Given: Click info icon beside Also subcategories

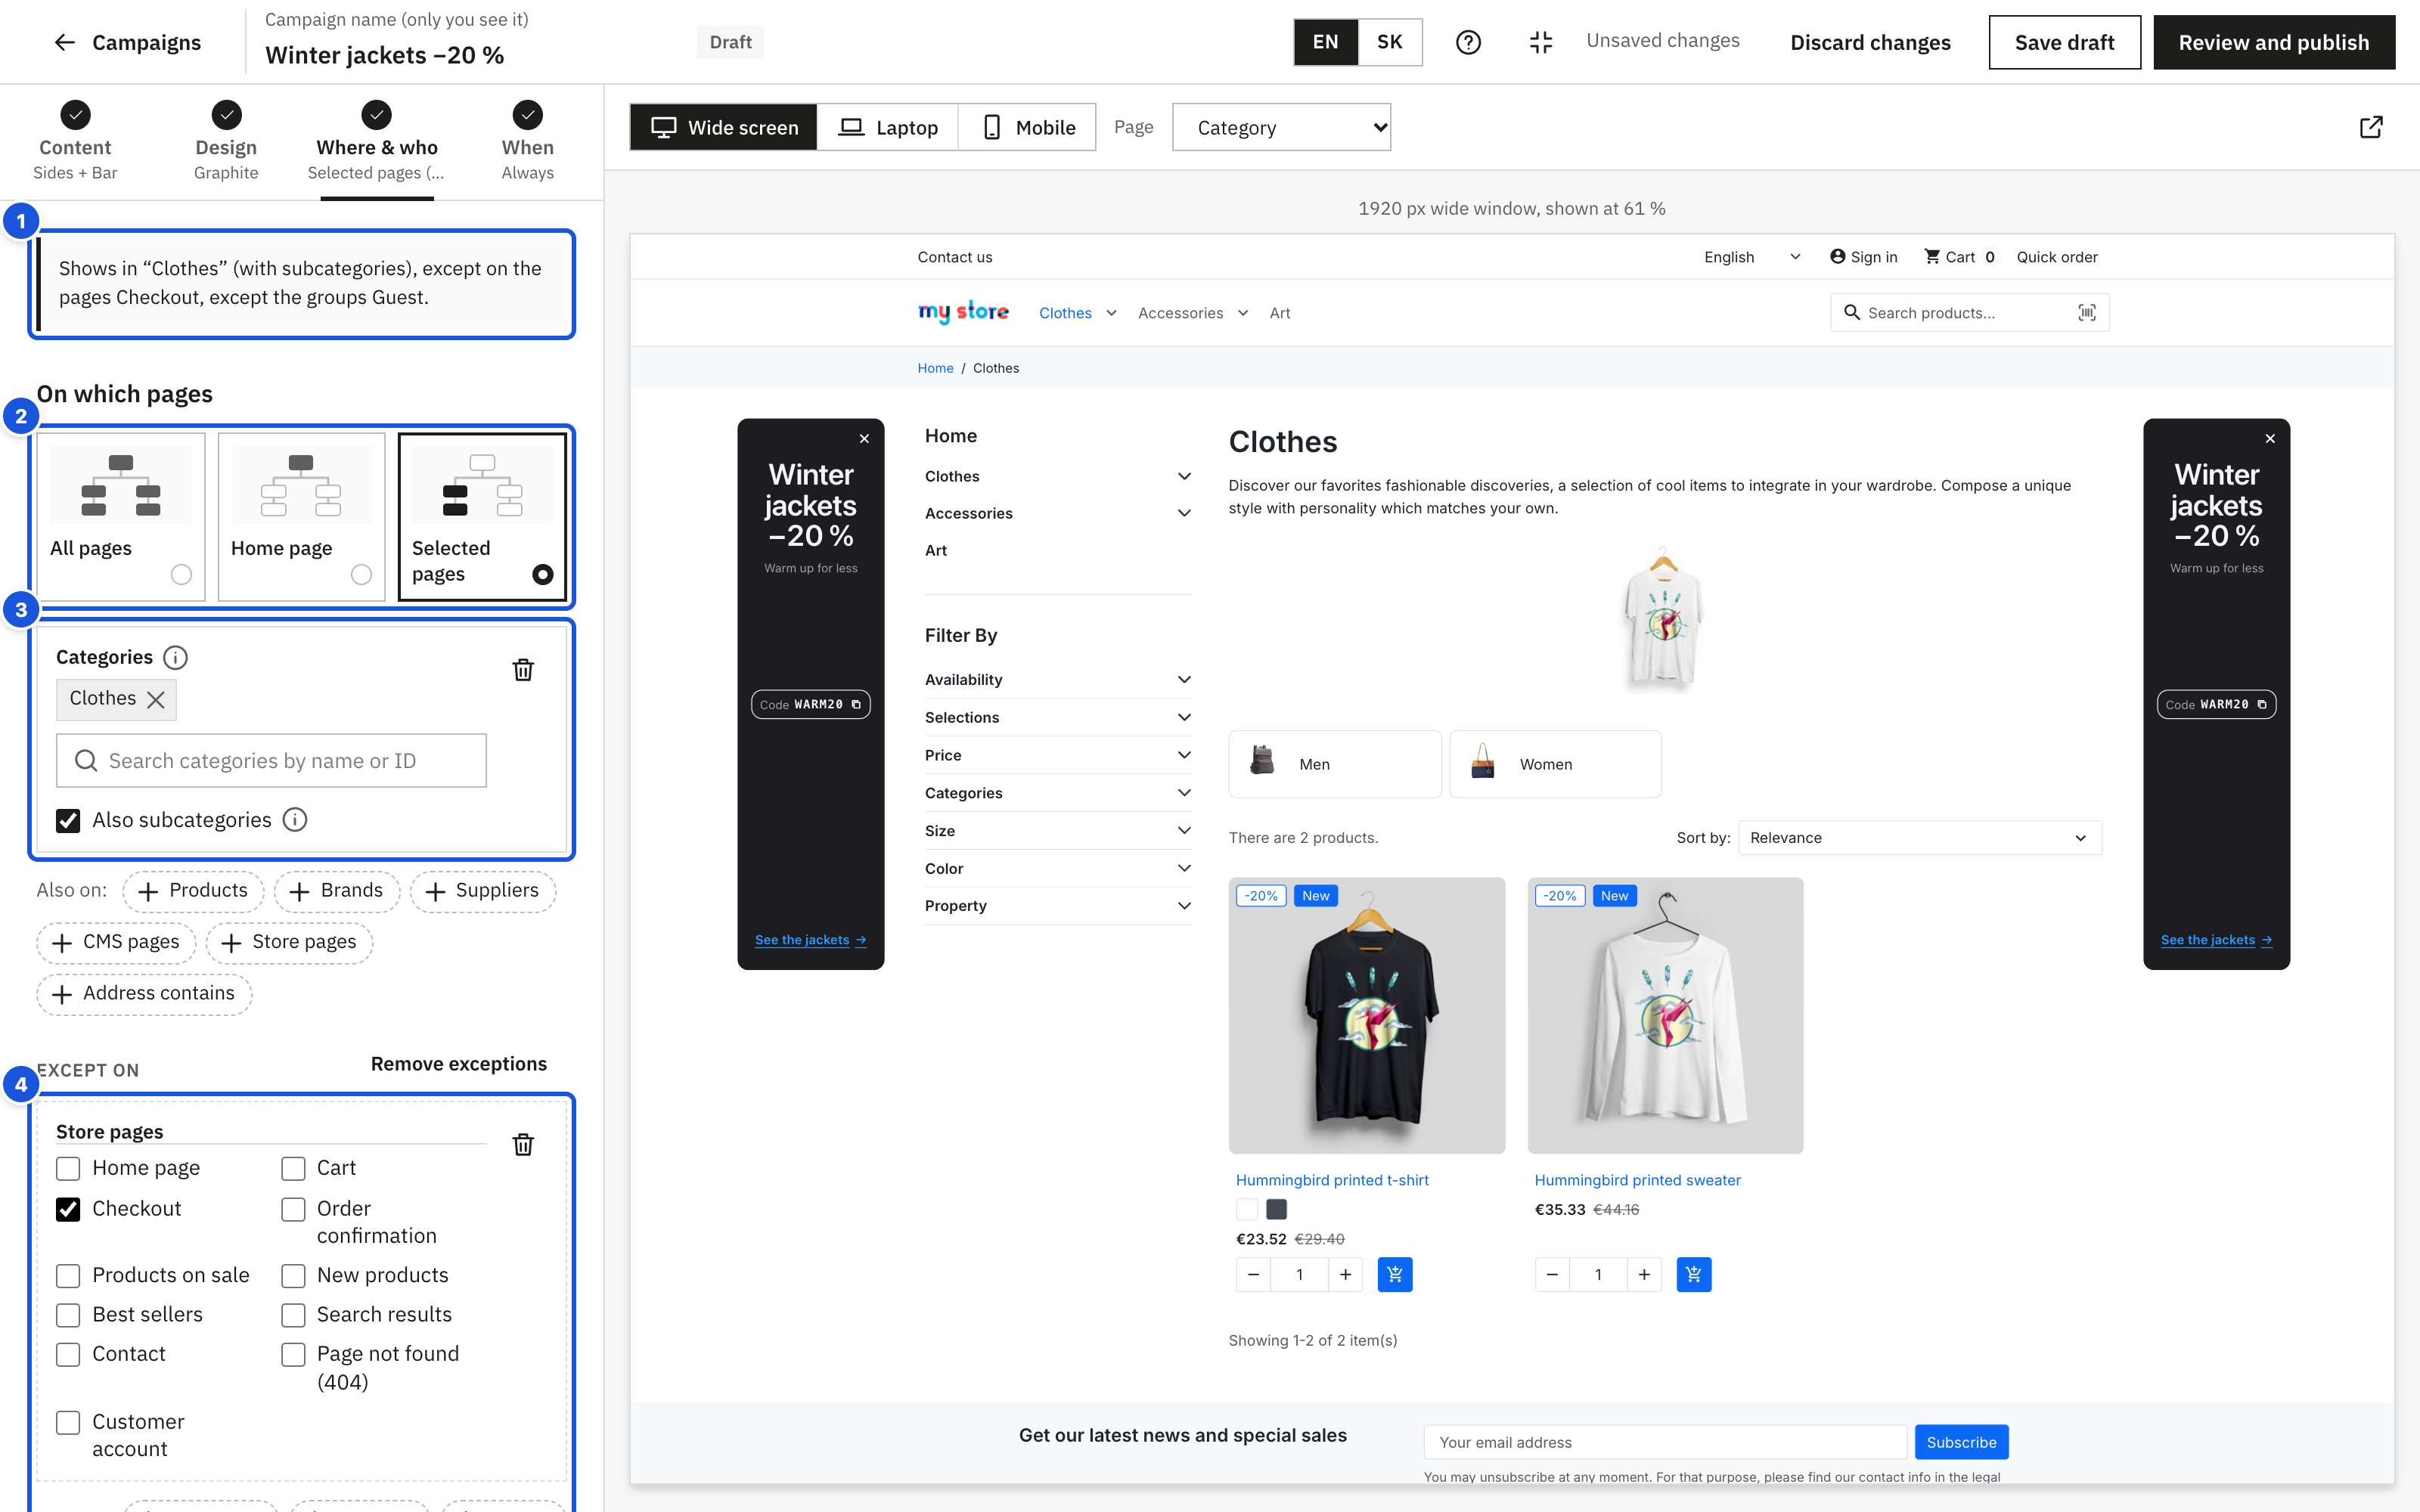Looking at the screenshot, I should (295, 820).
